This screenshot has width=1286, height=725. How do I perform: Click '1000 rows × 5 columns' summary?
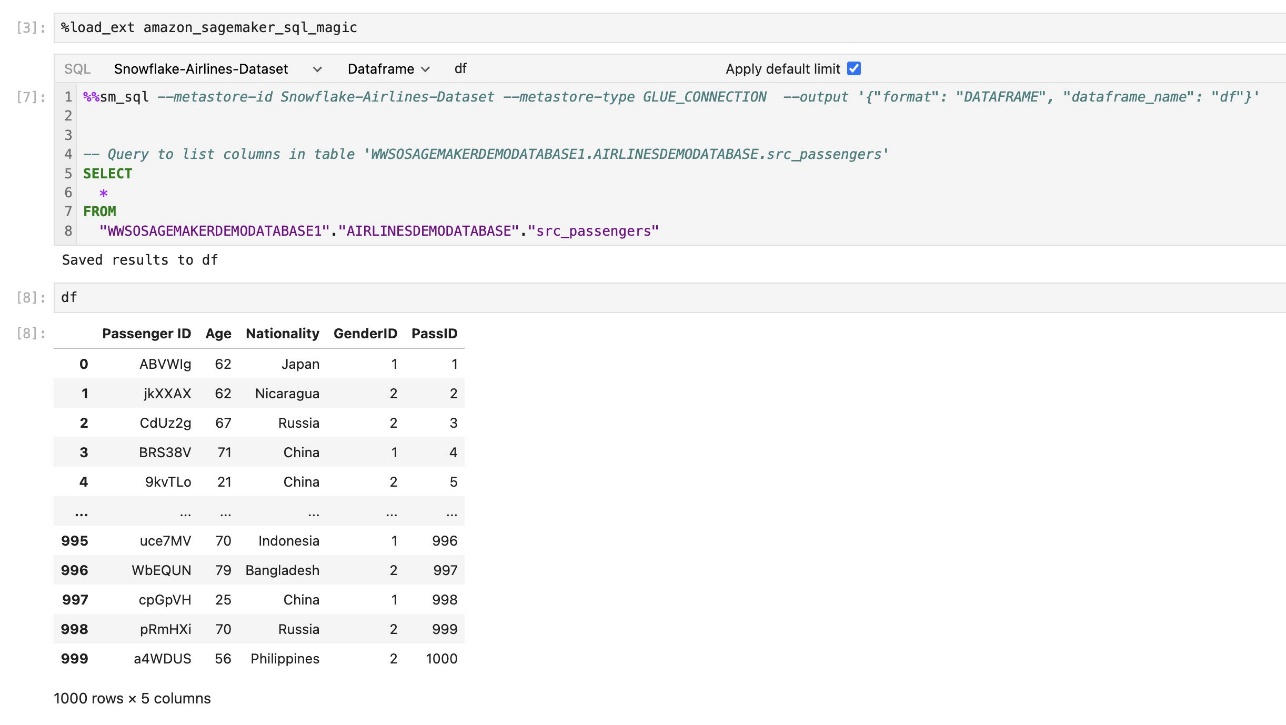tap(132, 698)
